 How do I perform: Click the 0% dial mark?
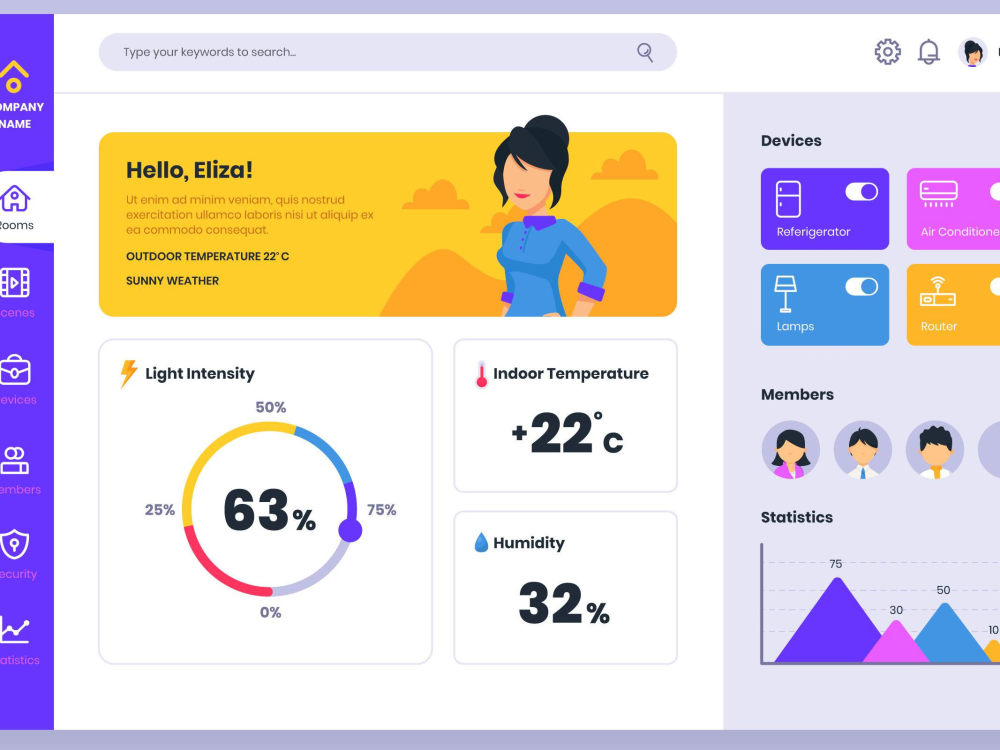(270, 613)
